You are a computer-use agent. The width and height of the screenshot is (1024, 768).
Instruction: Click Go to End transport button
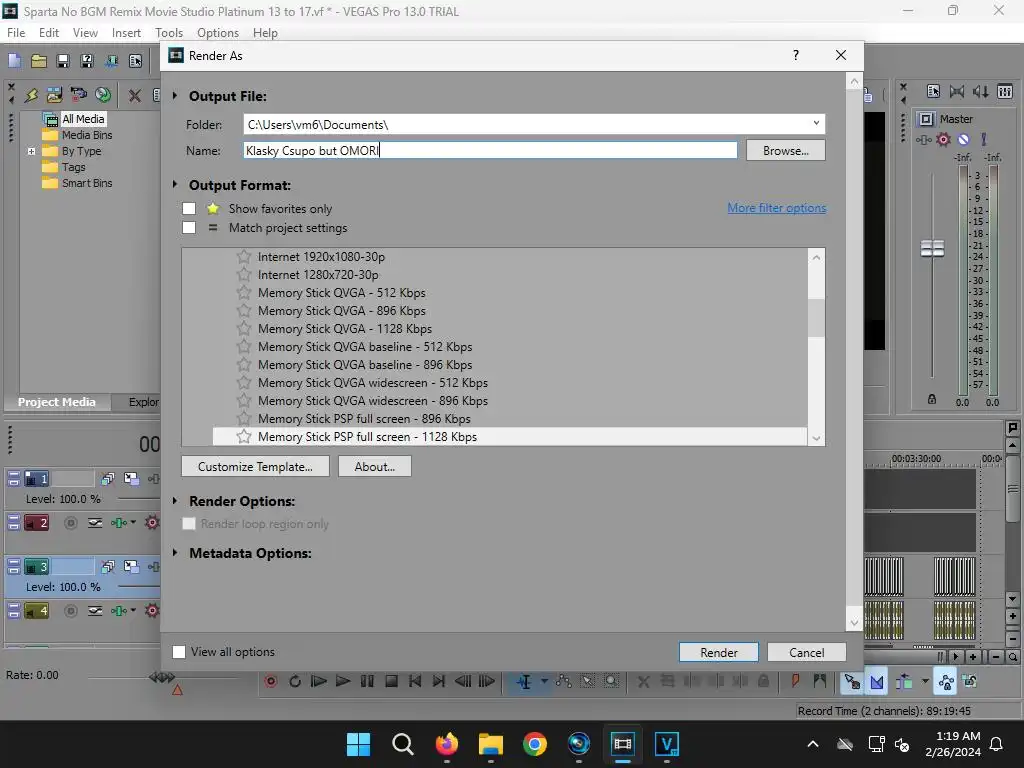click(439, 681)
